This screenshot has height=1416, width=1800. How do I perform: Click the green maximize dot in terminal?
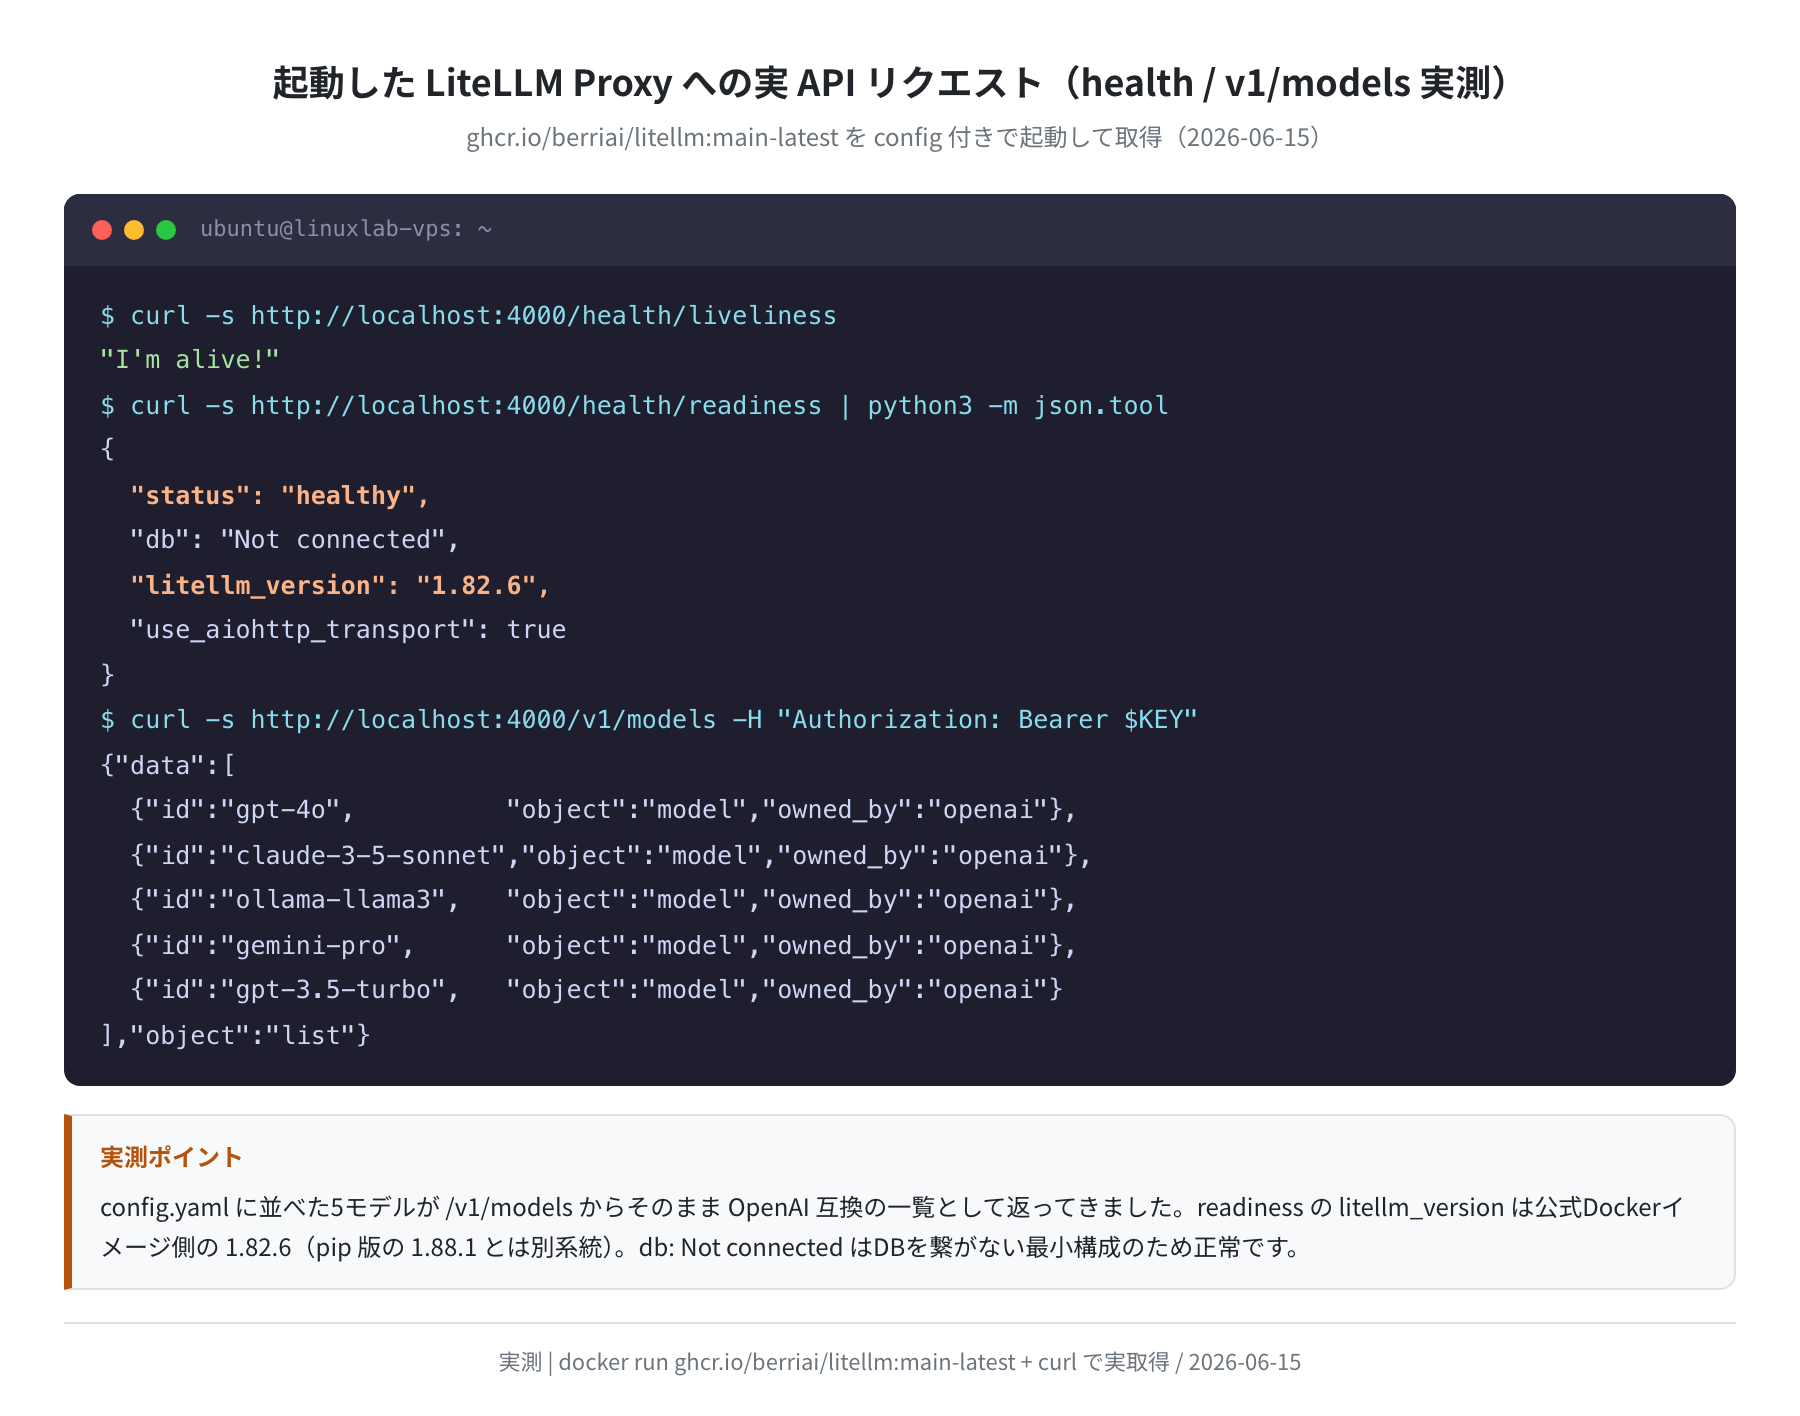(x=166, y=230)
